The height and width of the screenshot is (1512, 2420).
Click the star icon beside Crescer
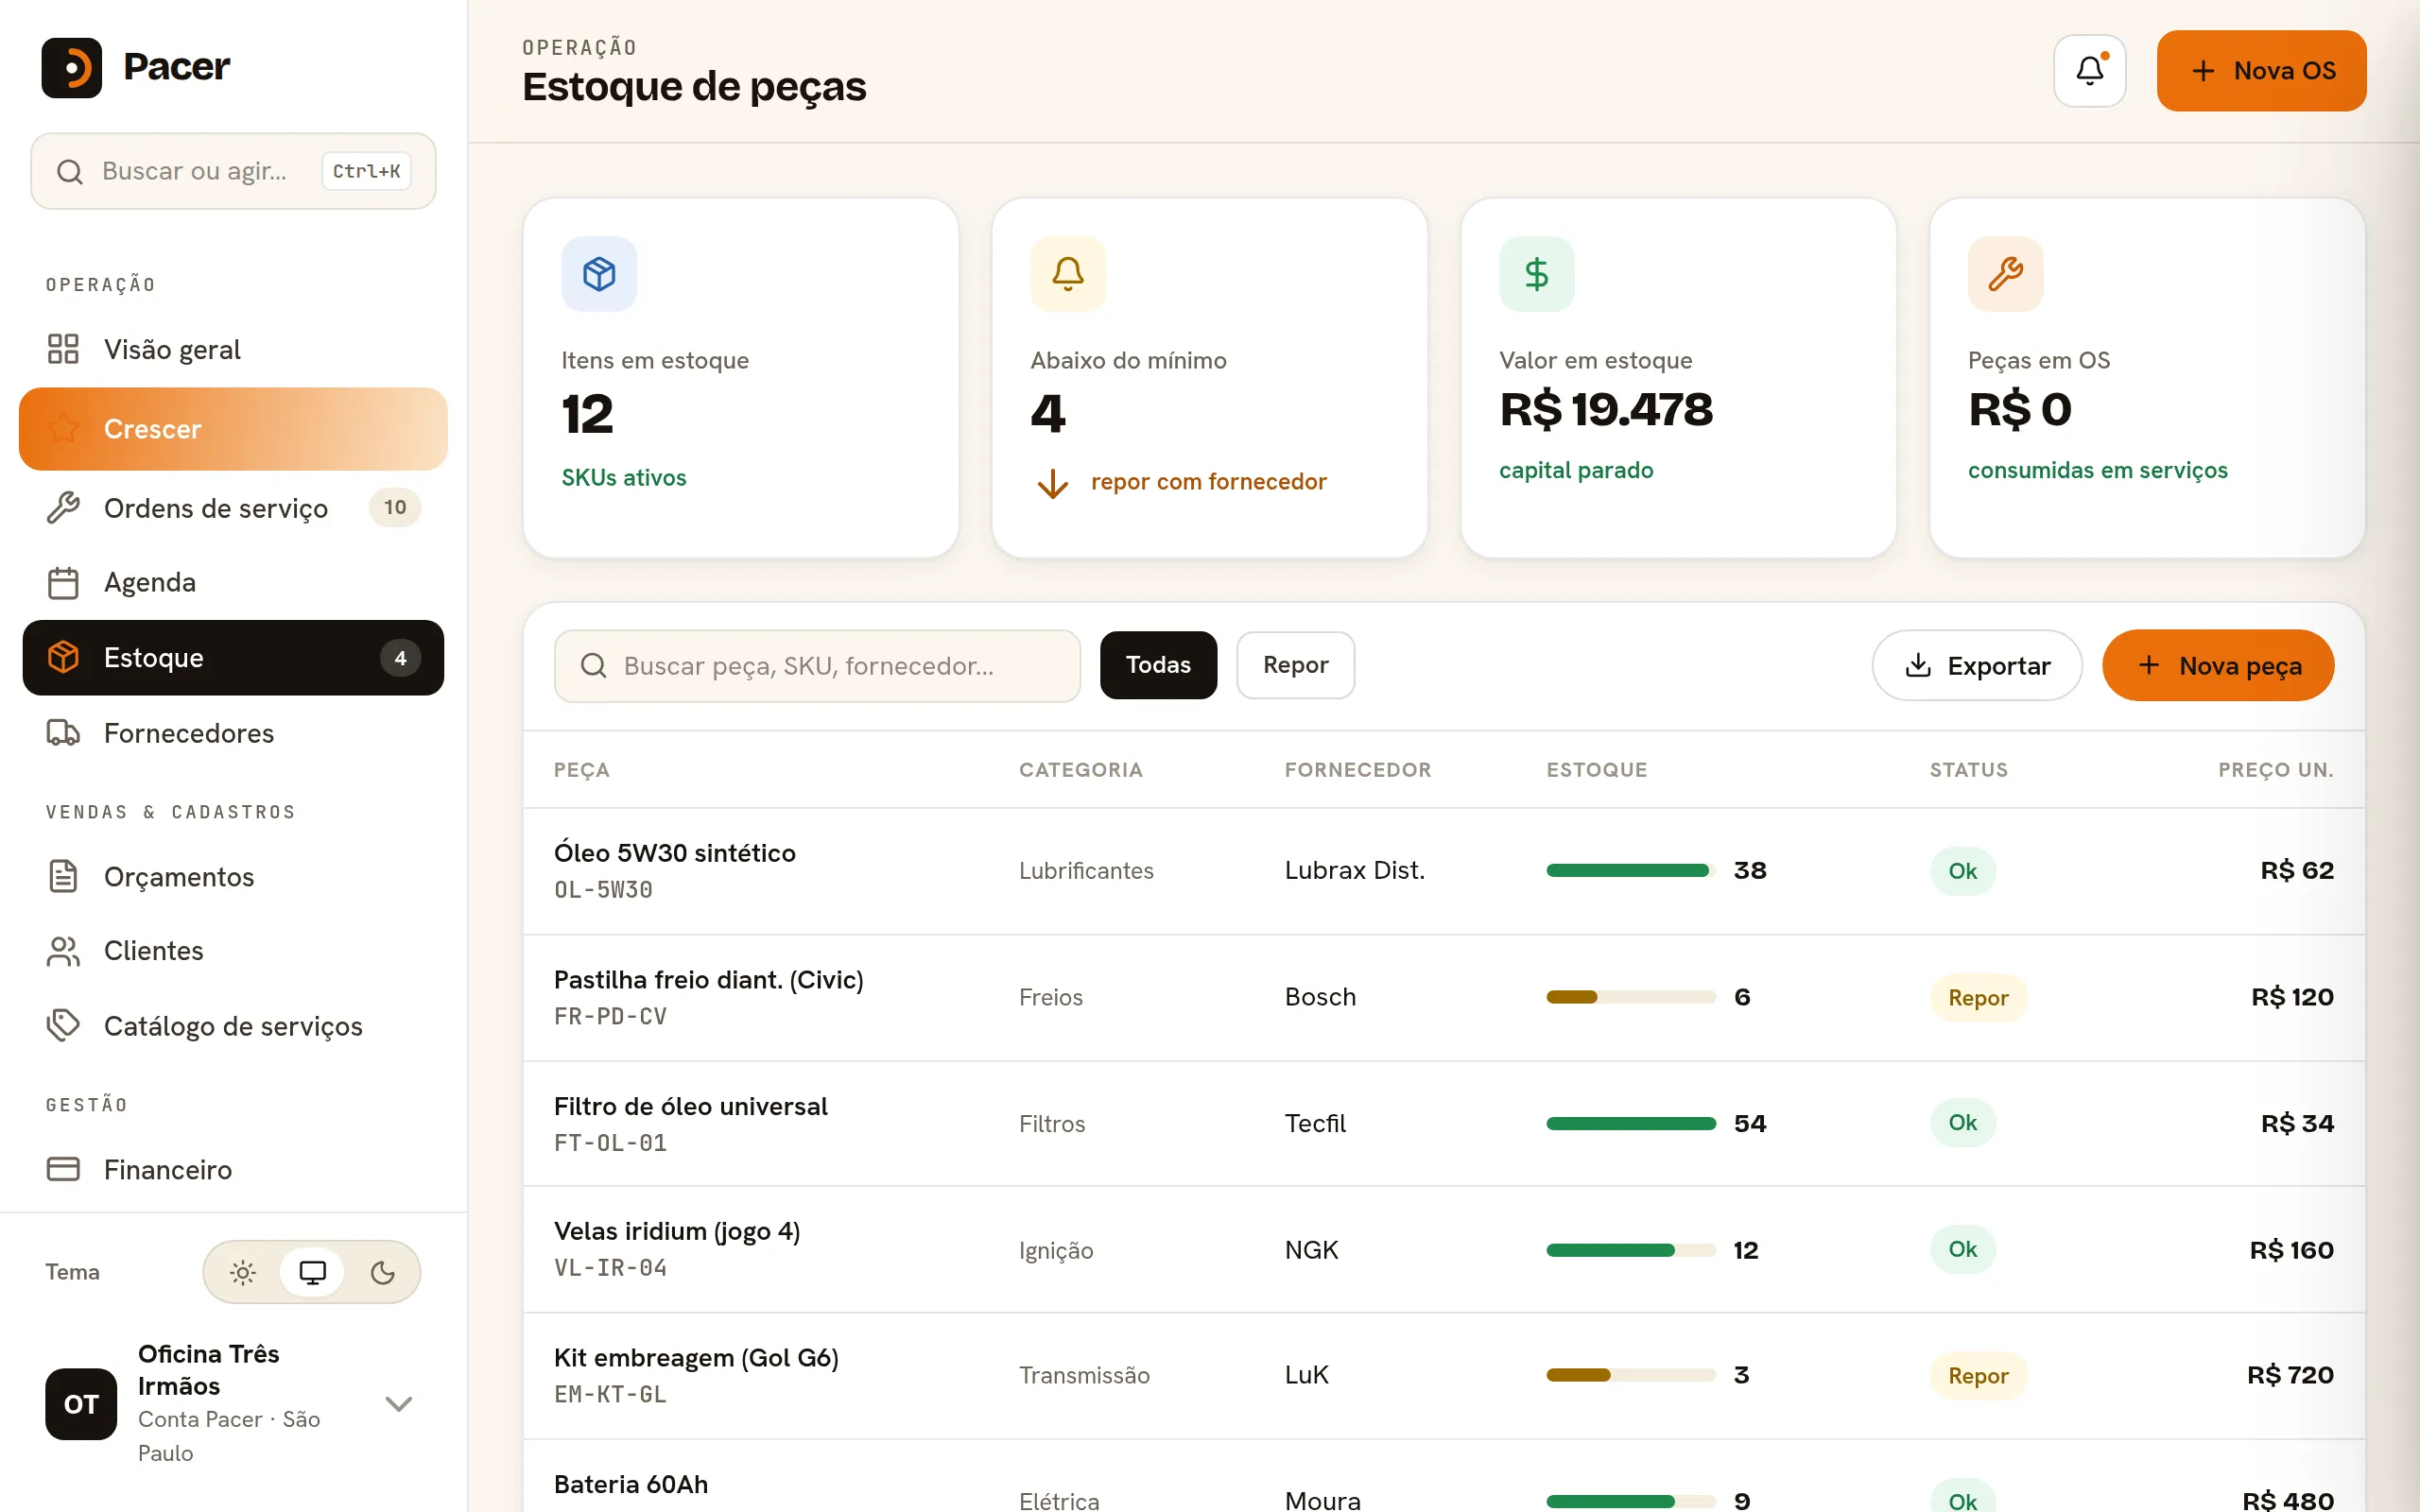pos(63,428)
